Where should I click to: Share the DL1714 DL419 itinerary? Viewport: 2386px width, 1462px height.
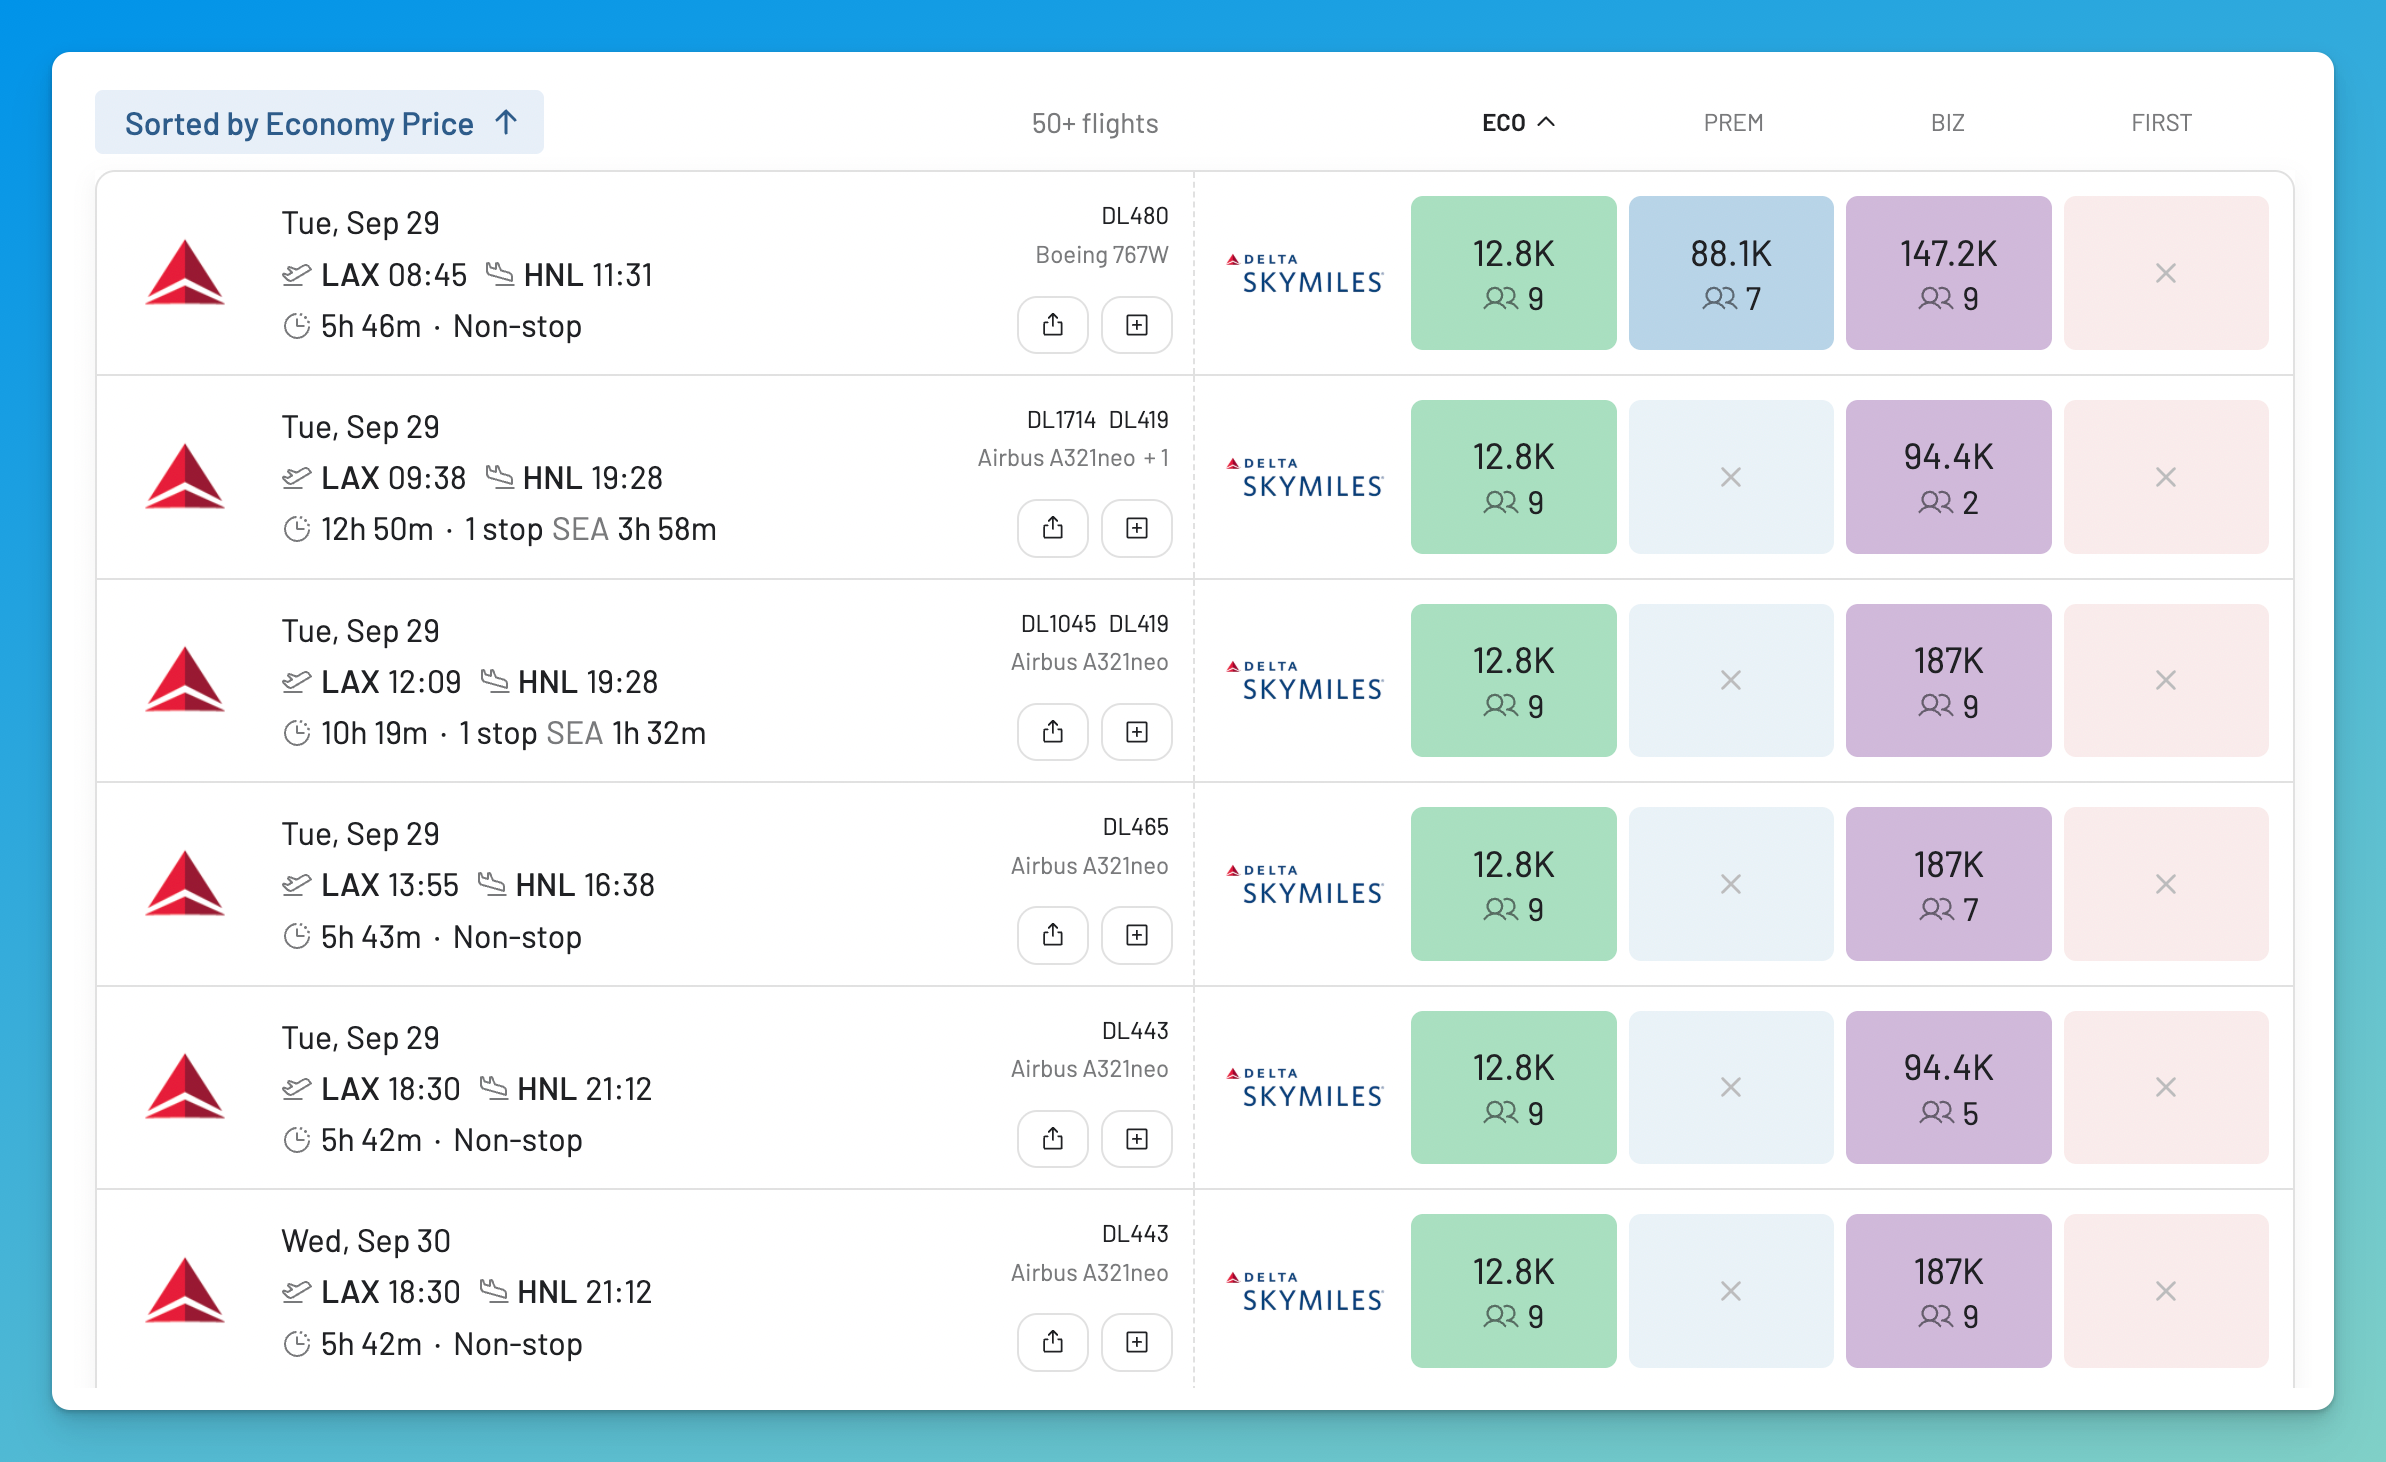(x=1052, y=528)
